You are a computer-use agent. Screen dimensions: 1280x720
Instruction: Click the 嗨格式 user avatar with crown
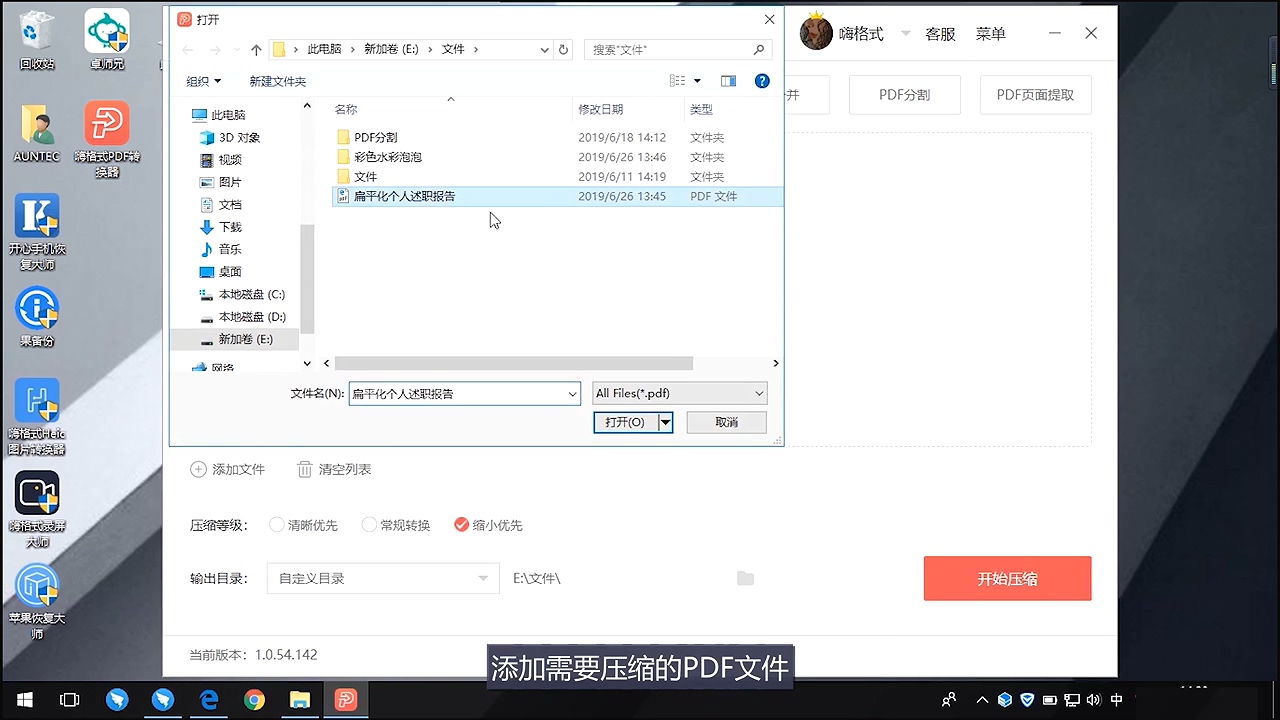816,32
